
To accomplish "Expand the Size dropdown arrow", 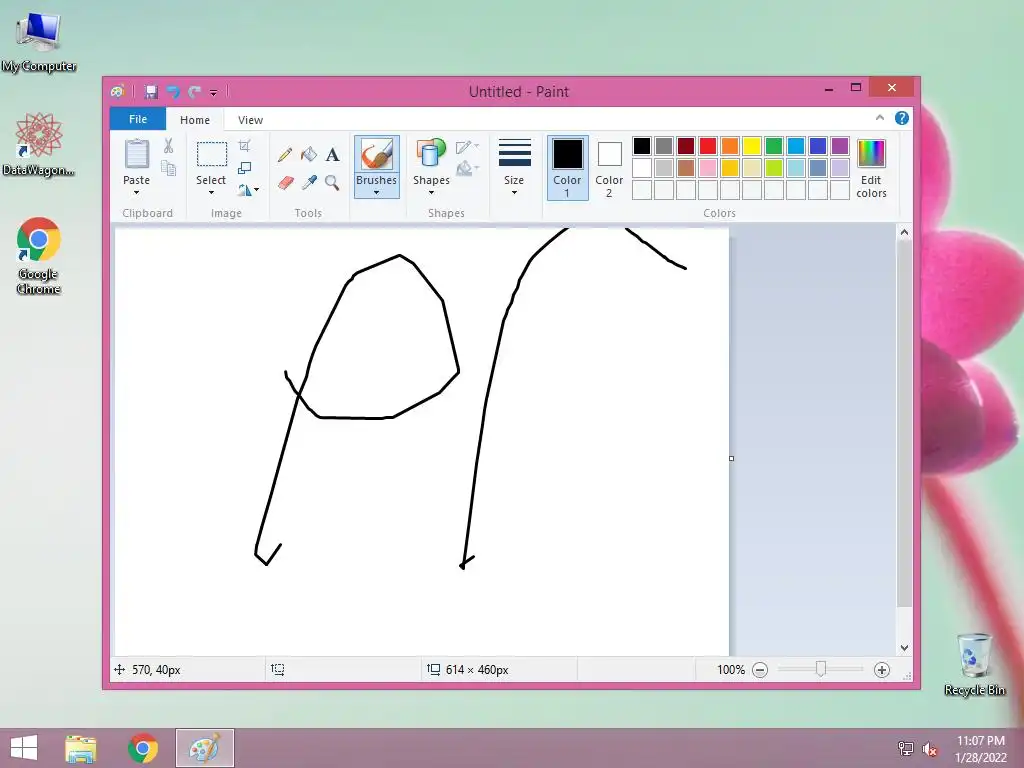I will (515, 193).
